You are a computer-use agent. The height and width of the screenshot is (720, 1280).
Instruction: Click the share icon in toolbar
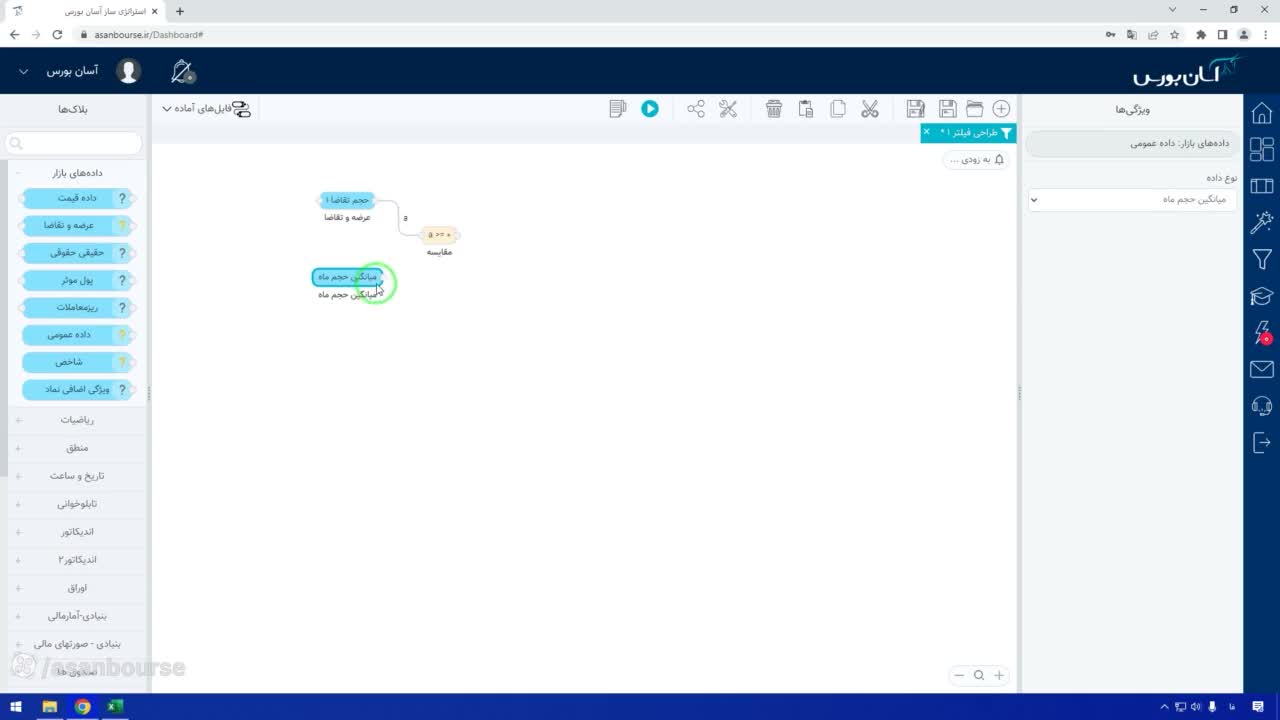pos(696,109)
